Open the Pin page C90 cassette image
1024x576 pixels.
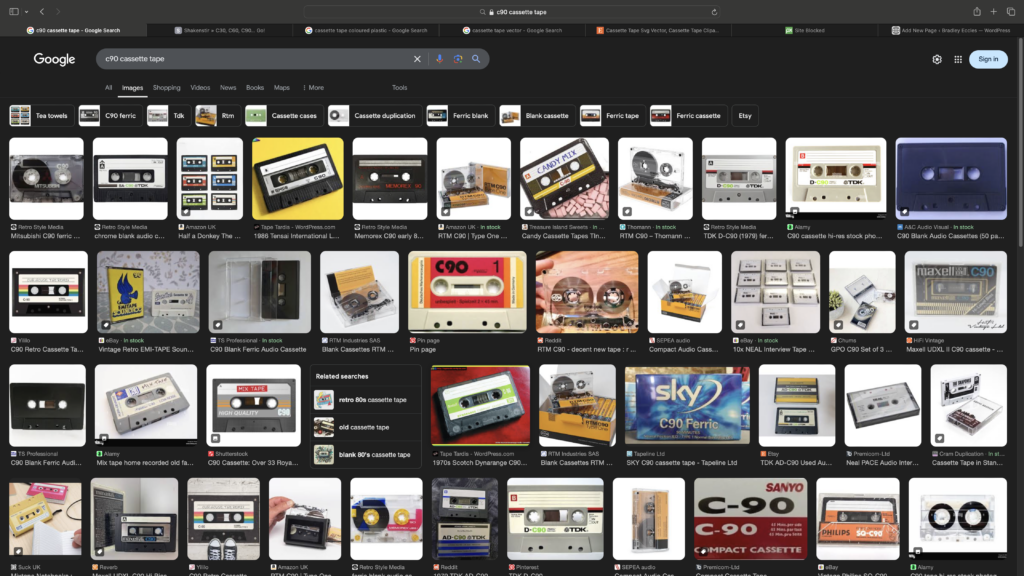pyautogui.click(x=467, y=292)
